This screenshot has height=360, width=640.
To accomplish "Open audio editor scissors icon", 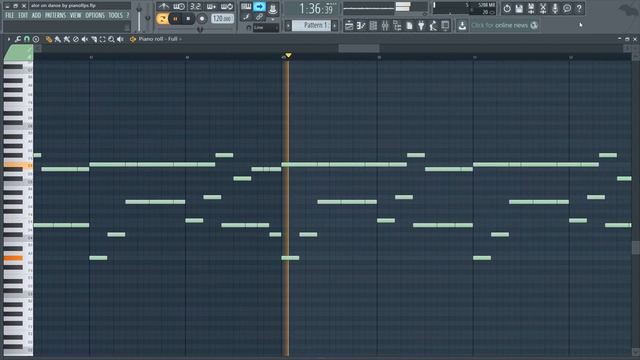I will (x=543, y=8).
